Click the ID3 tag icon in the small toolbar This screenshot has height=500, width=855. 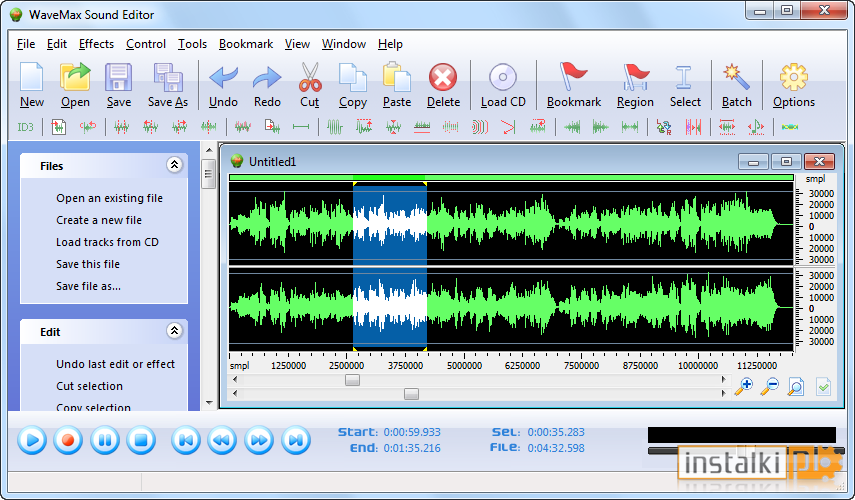tap(25, 127)
